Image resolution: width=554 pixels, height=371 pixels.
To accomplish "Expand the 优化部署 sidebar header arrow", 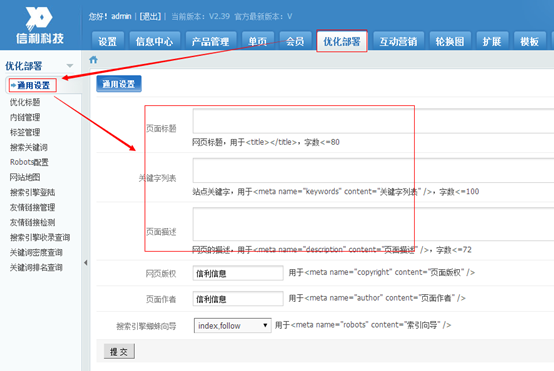I will [x=70, y=66].
